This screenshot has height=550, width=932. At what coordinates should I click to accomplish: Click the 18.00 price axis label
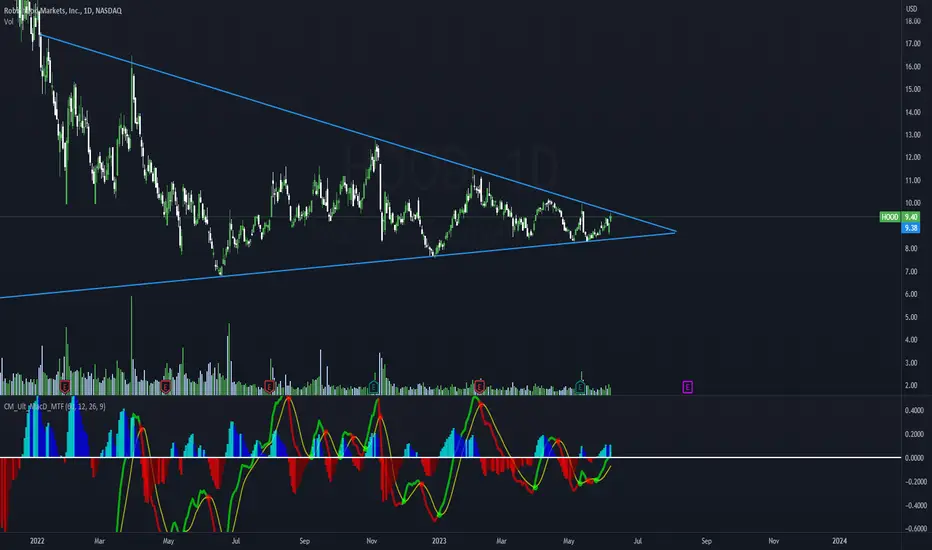point(912,21)
